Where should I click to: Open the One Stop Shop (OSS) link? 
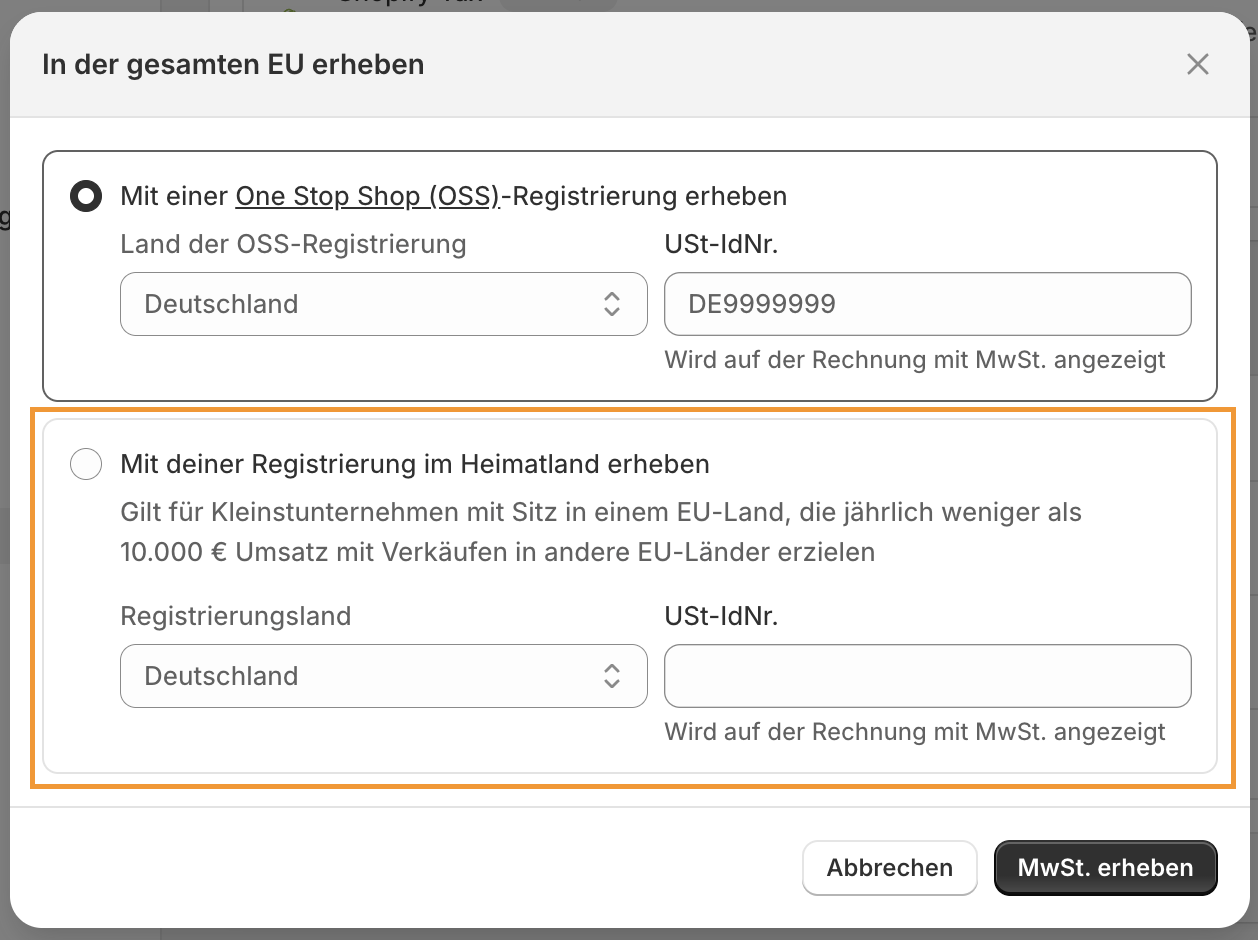(x=367, y=196)
